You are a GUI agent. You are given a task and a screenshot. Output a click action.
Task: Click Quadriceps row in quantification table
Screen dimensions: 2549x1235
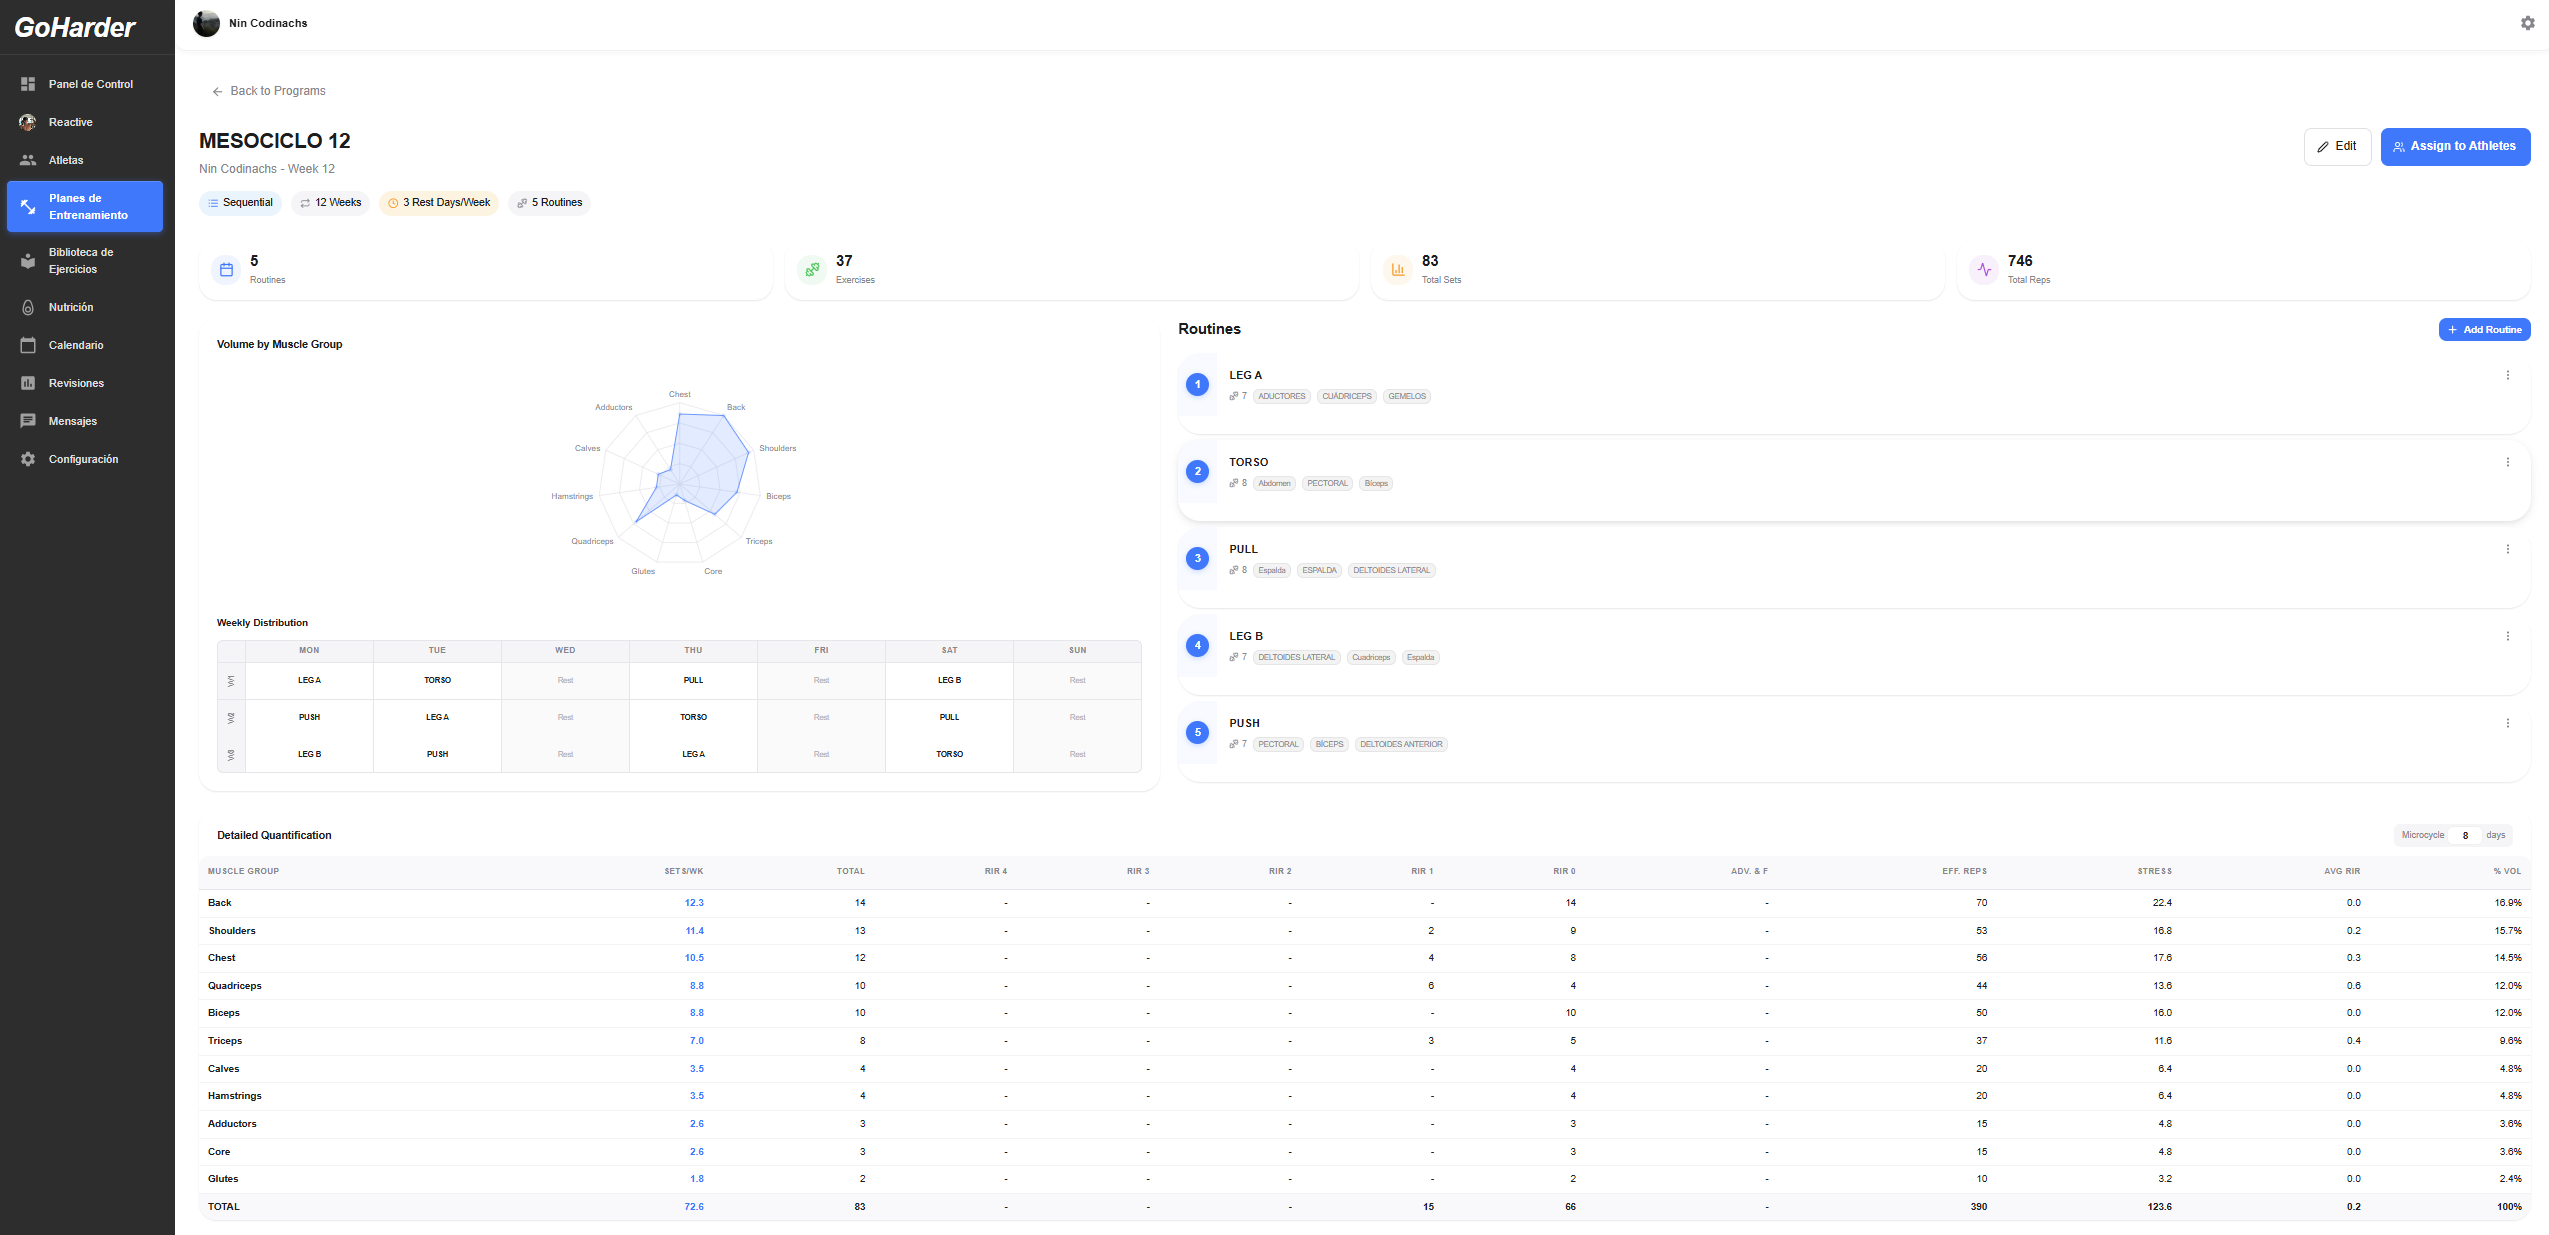pyautogui.click(x=1365, y=986)
